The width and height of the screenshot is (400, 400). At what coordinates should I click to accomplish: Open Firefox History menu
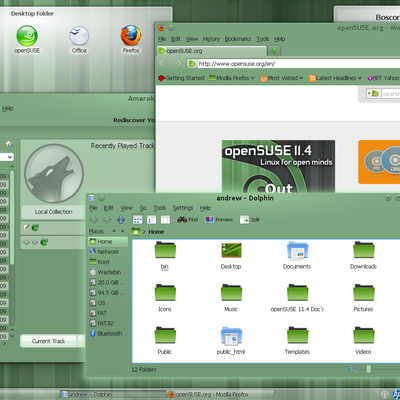point(211,39)
